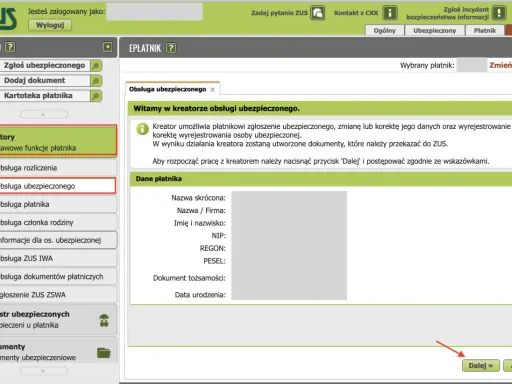Screen dimensions: 512x384
Task: Click the REGON label
Action: coord(213,248)
